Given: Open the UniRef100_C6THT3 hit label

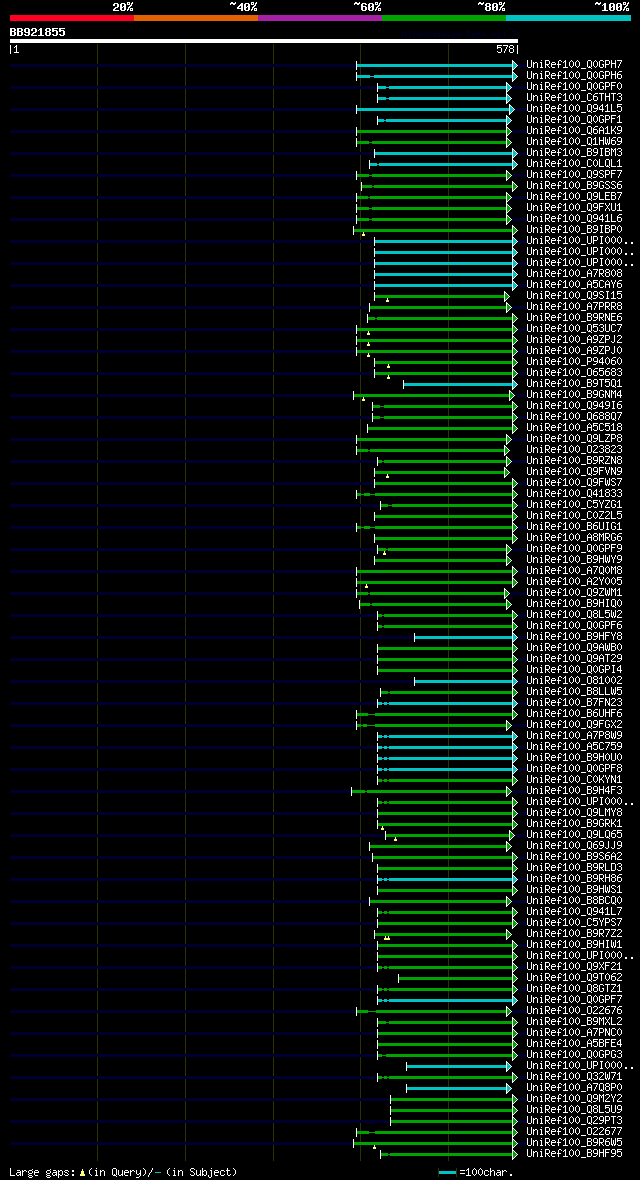Looking at the screenshot, I should pyautogui.click(x=574, y=98).
